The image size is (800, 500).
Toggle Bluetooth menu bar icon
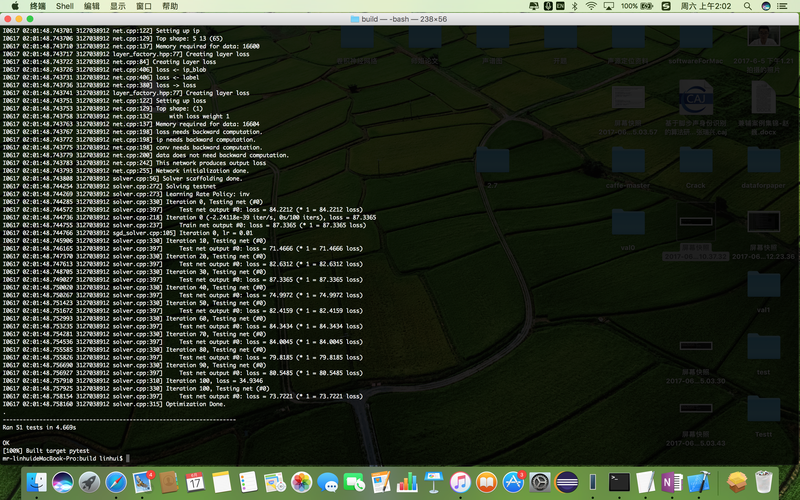click(574, 6)
